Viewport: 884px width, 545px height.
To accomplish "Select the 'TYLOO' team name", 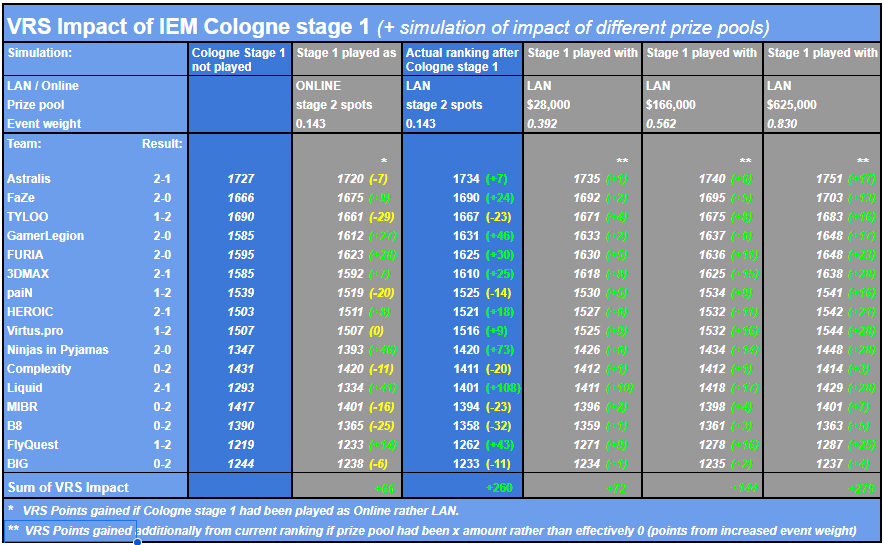I will pyautogui.click(x=28, y=217).
